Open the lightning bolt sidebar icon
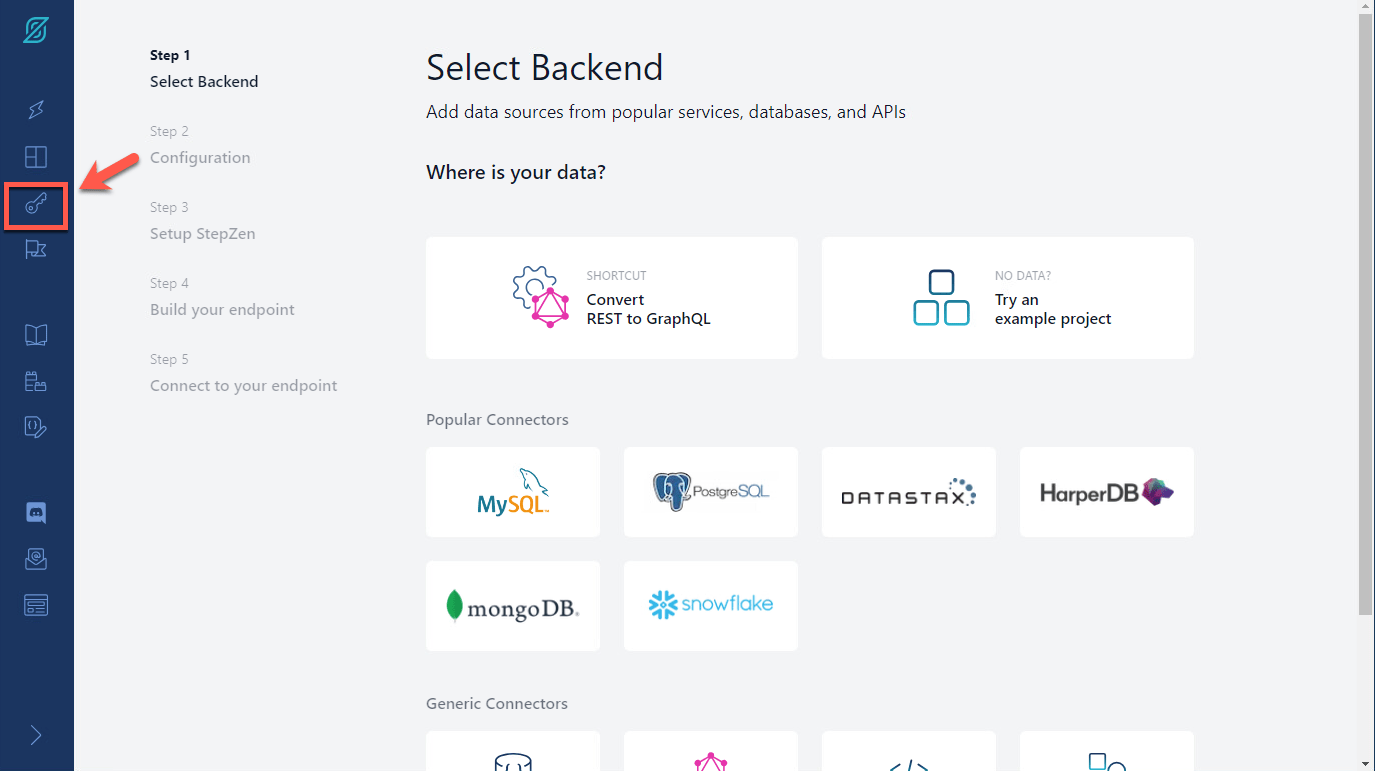1375x771 pixels. 36,110
